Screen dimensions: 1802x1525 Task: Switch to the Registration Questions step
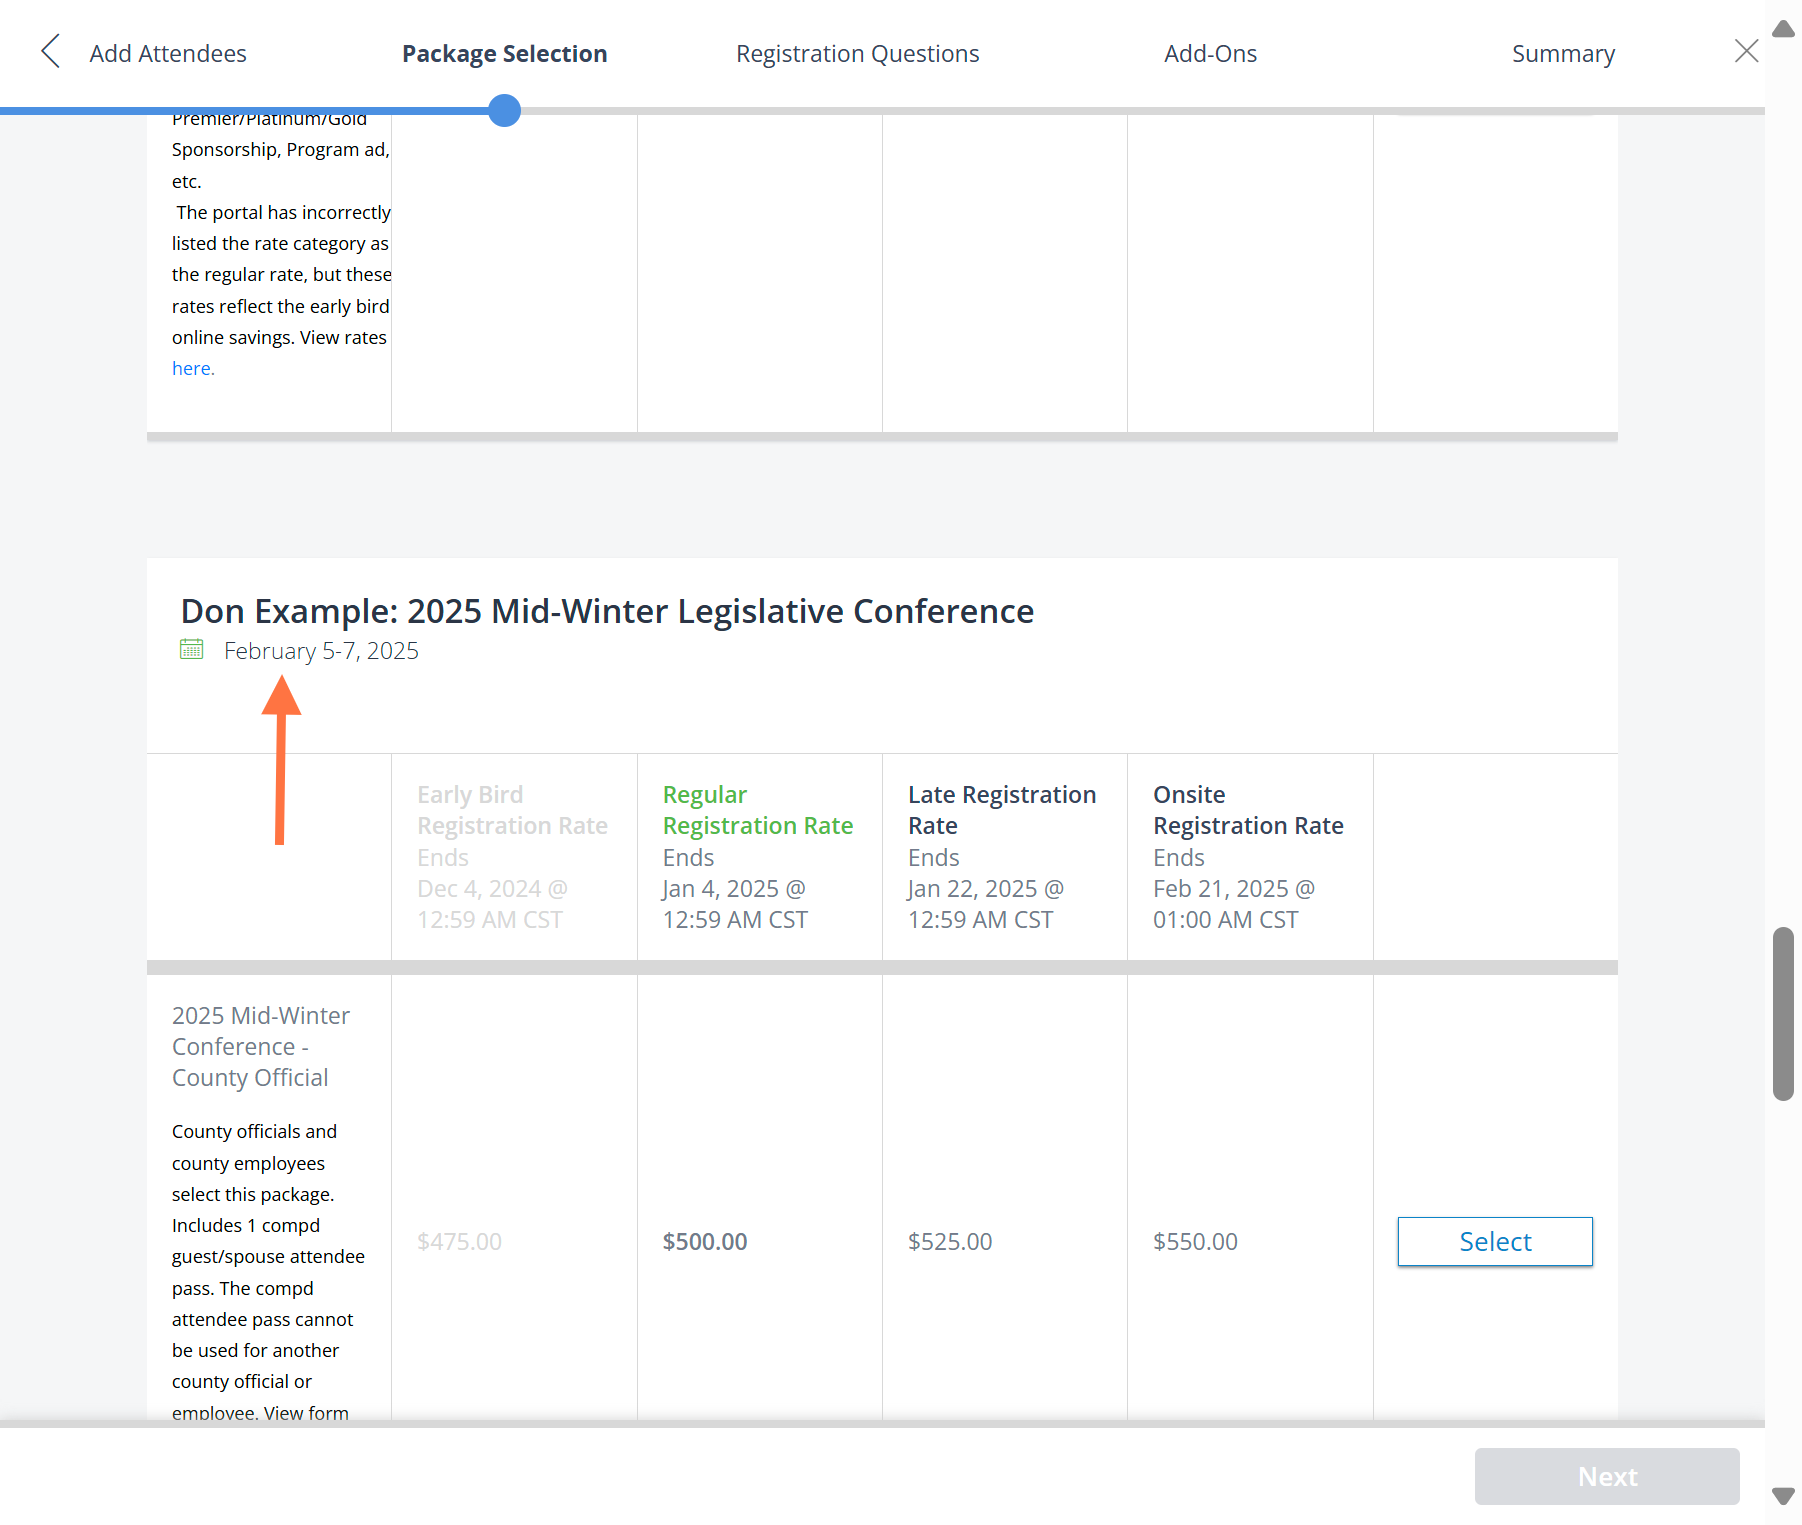click(857, 53)
